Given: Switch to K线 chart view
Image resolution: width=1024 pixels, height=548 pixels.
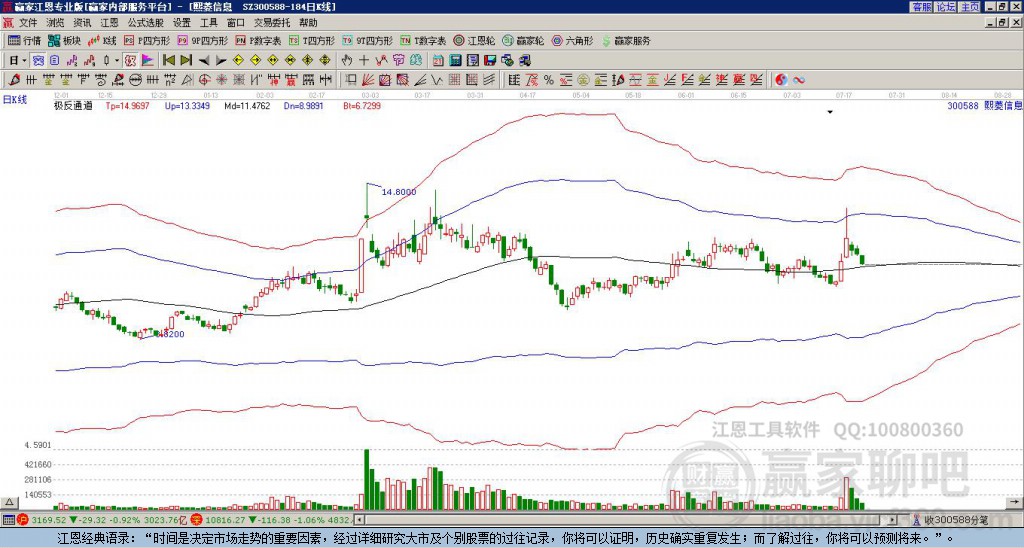Looking at the screenshot, I should 102,40.
